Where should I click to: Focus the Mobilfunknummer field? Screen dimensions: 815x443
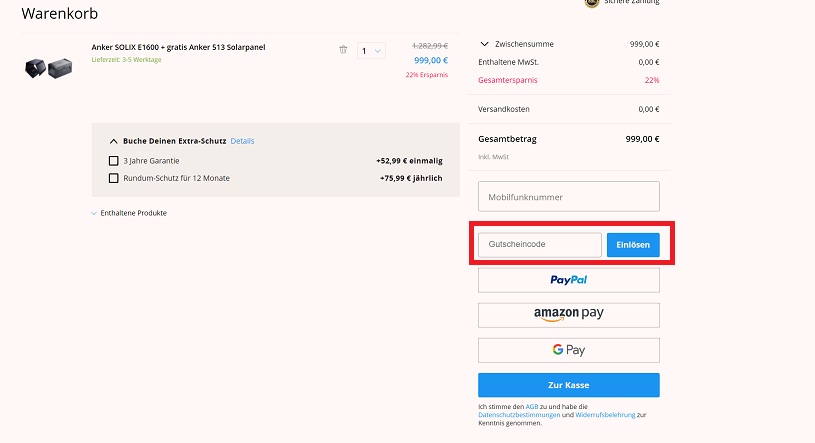pos(568,197)
